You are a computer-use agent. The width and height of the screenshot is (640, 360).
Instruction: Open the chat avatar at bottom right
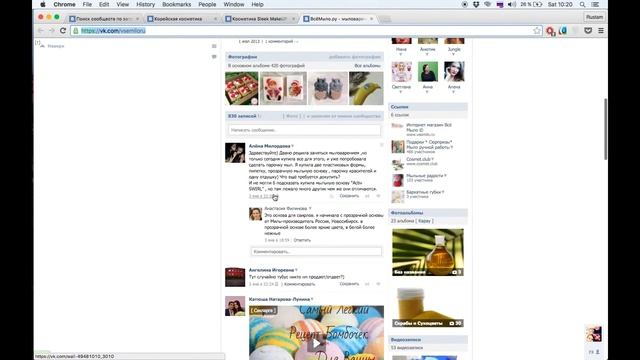pos(594,334)
